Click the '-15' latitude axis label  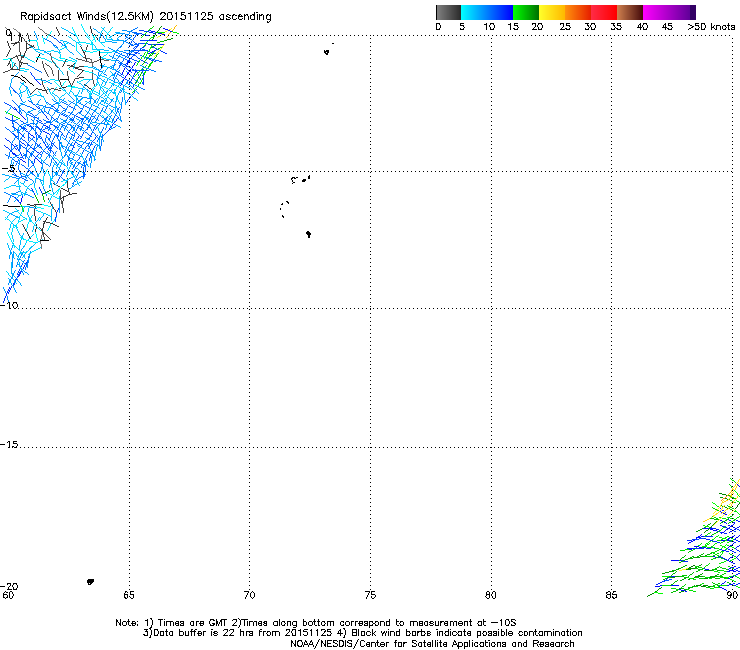coord(9,444)
